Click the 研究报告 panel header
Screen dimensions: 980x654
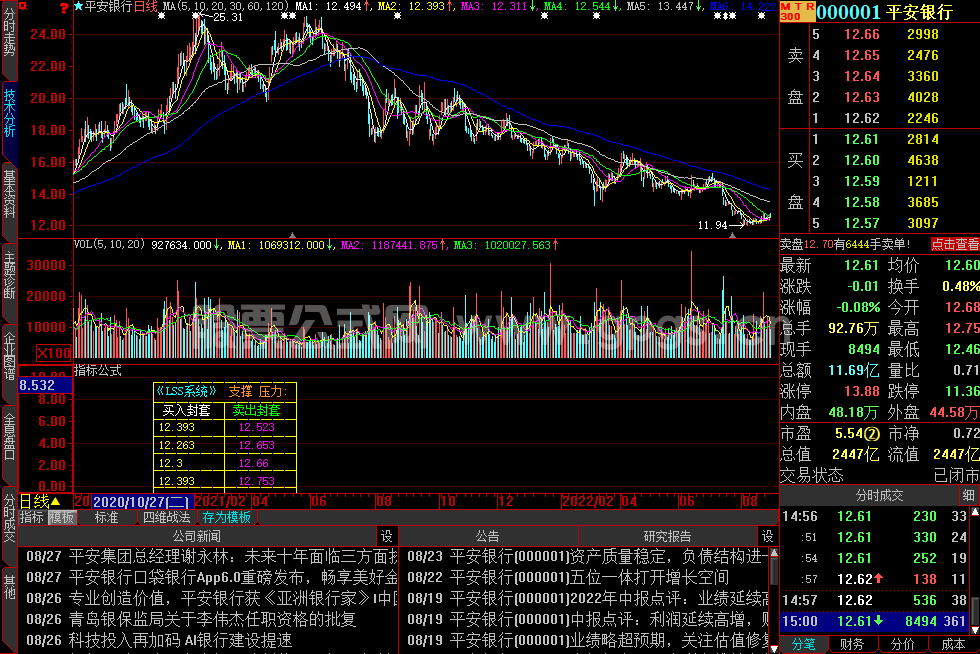click(x=668, y=536)
